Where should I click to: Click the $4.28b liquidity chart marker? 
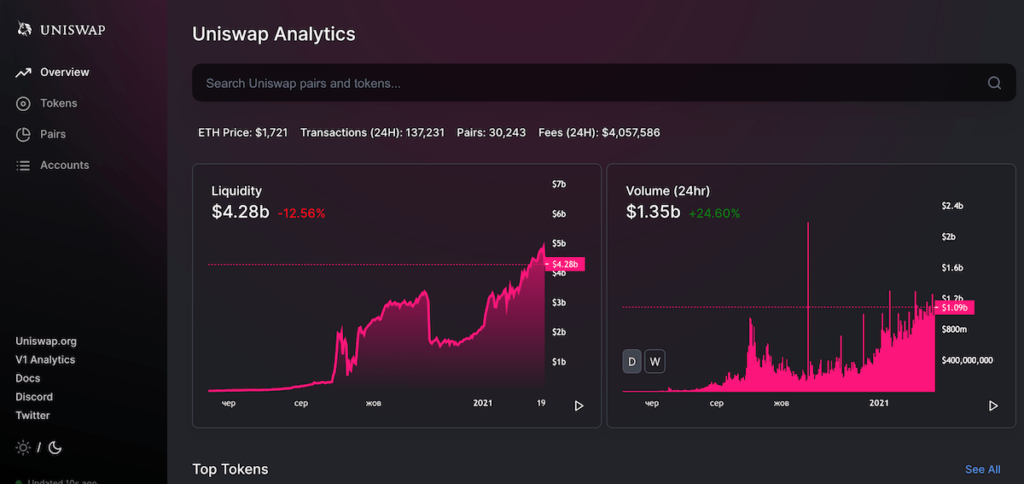566,264
